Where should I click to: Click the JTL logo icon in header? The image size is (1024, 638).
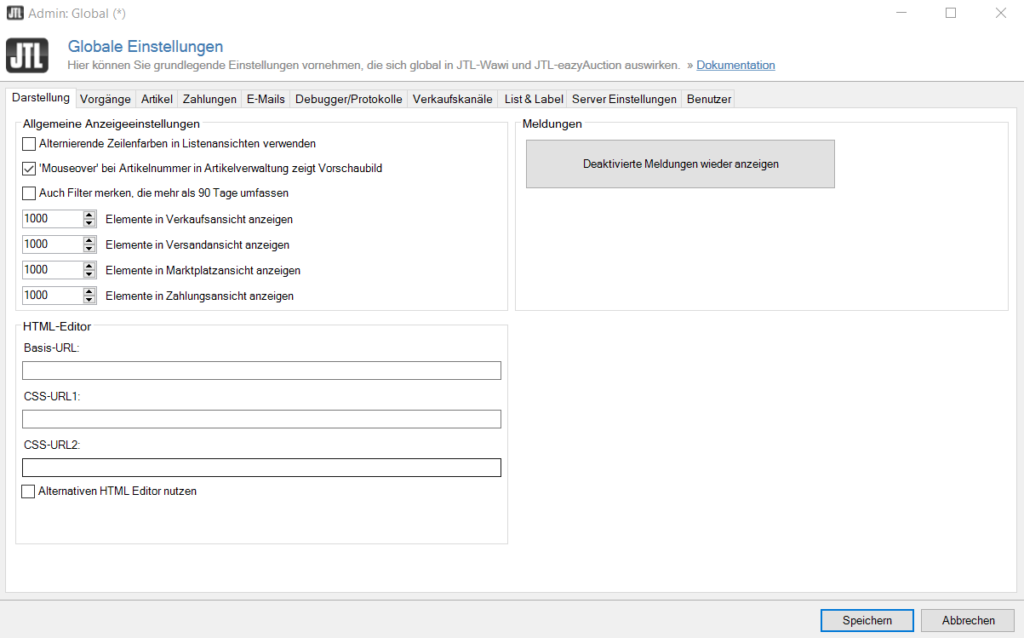click(x=27, y=56)
